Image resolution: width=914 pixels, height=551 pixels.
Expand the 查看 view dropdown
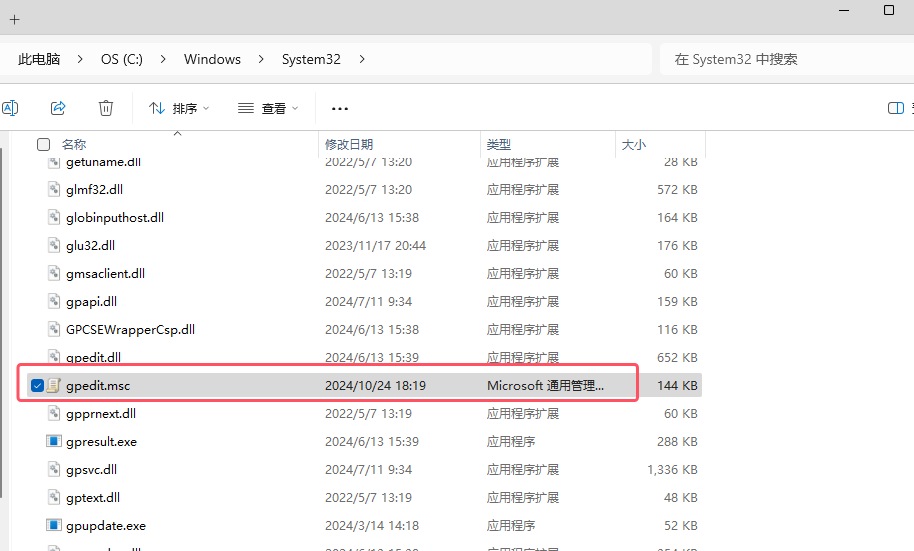[x=268, y=108]
